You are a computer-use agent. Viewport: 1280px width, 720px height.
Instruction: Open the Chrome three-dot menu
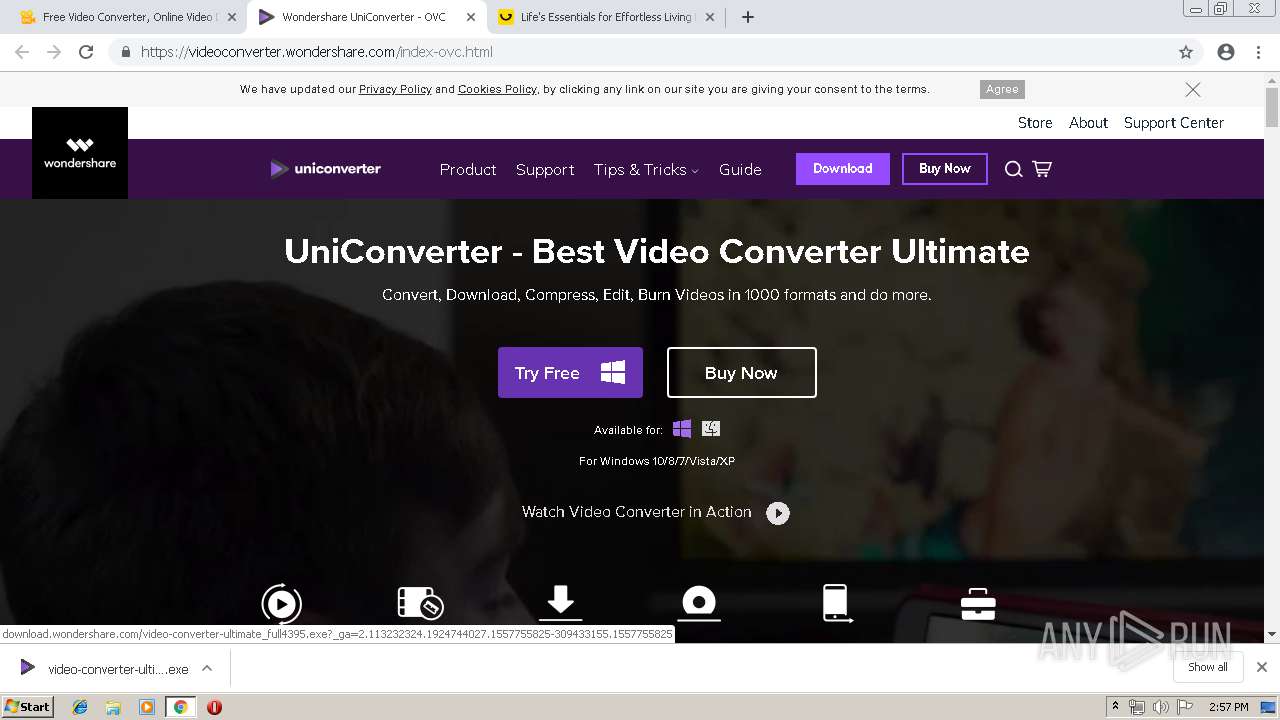[x=1259, y=52]
